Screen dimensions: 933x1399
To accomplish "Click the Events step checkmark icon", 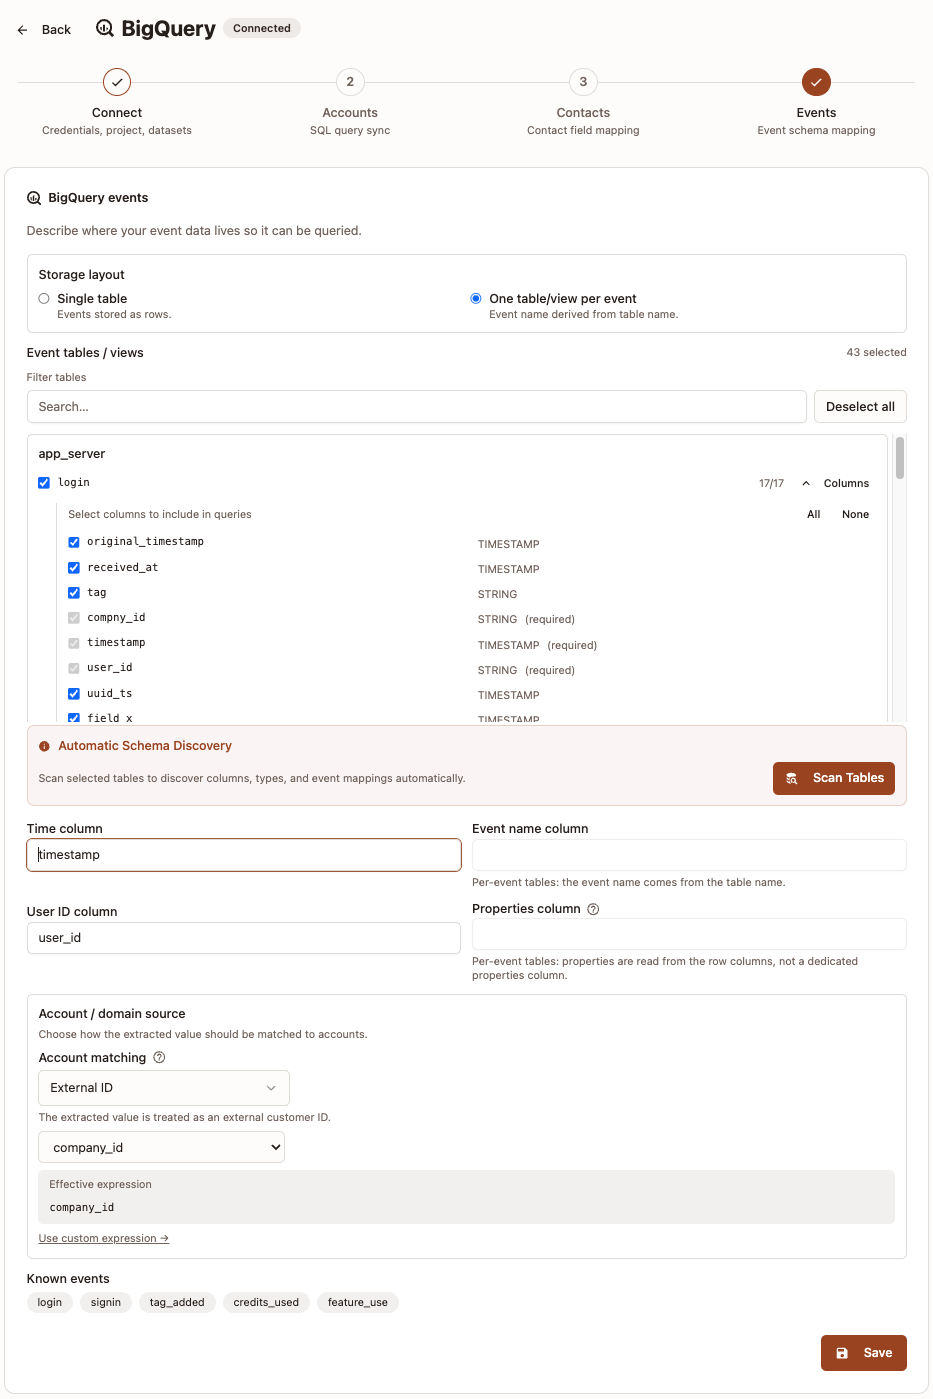I will click(816, 82).
